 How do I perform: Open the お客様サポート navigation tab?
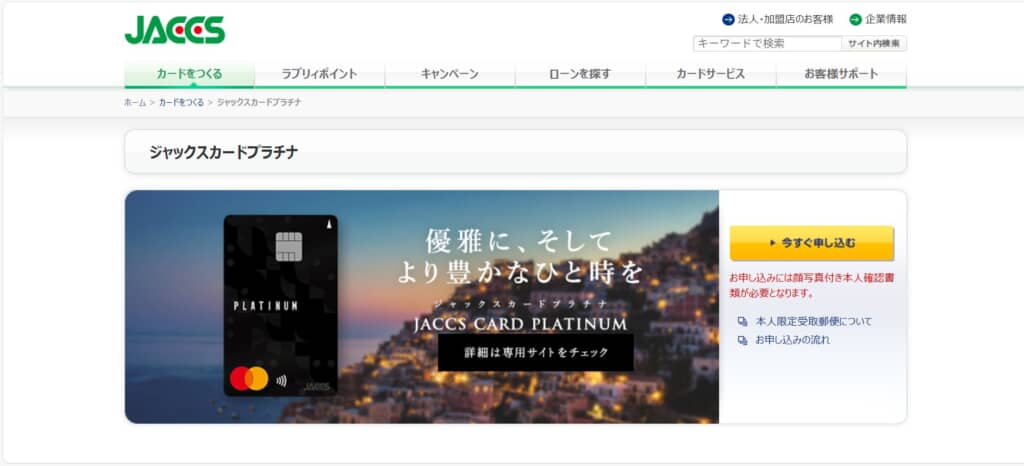coord(841,74)
